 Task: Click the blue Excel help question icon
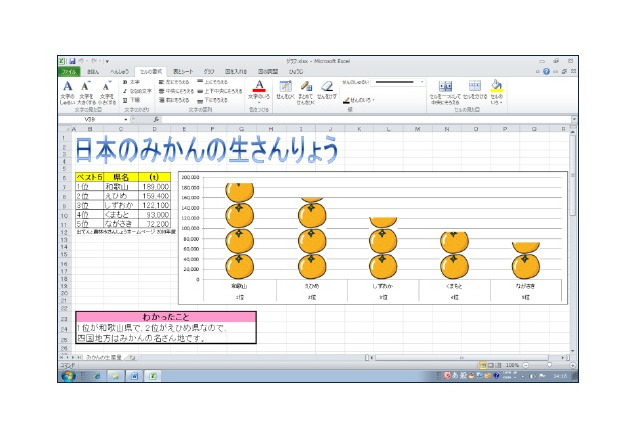point(547,72)
